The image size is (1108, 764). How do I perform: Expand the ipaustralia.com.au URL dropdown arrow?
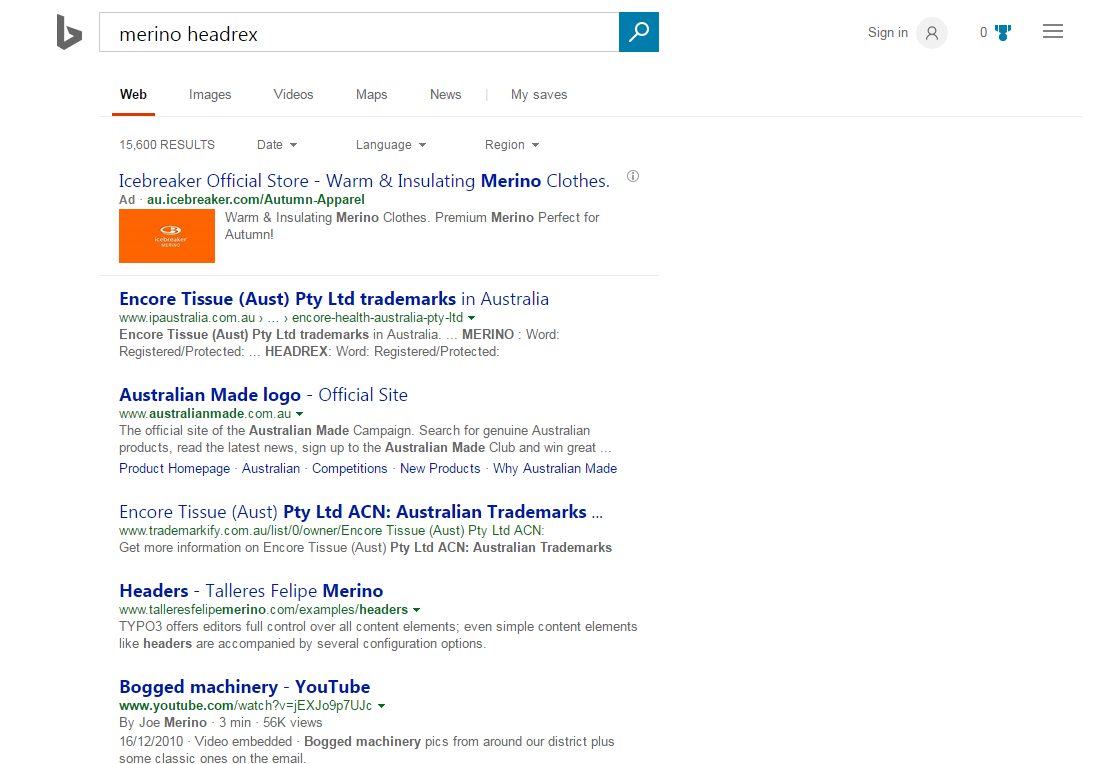click(472, 318)
